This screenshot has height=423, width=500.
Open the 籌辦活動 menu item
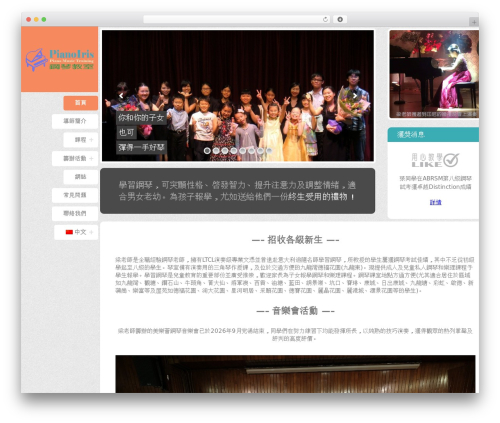[75, 159]
